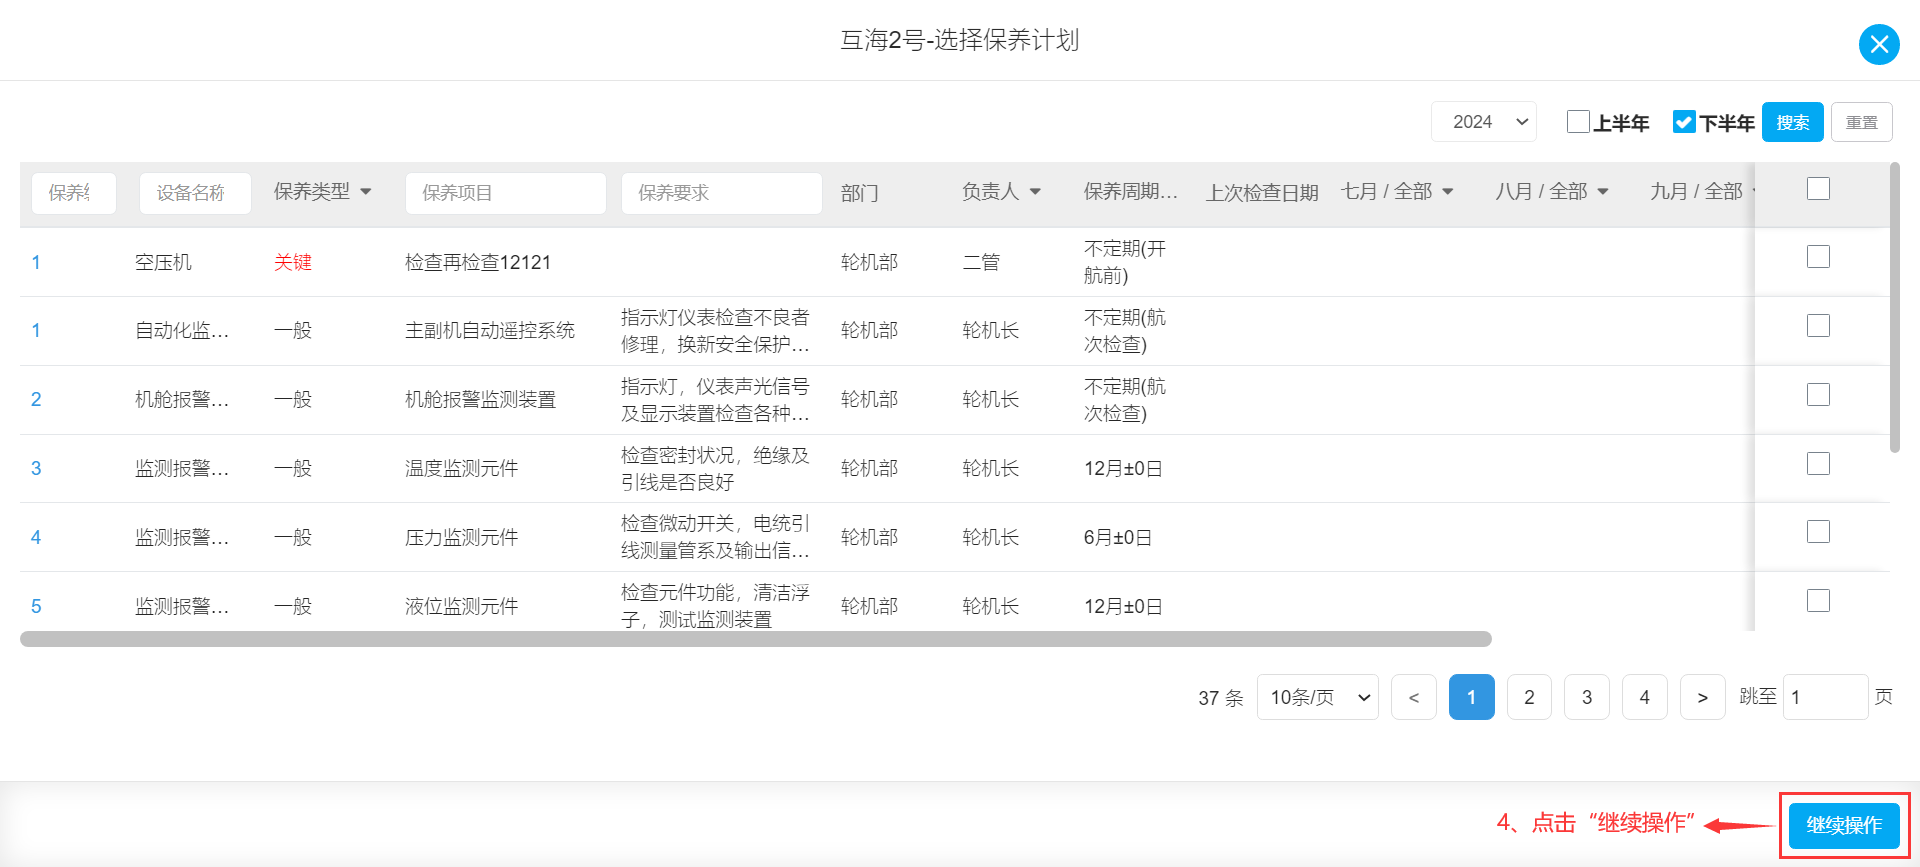Open plan number 3 link
1920x867 pixels.
(x=36, y=468)
